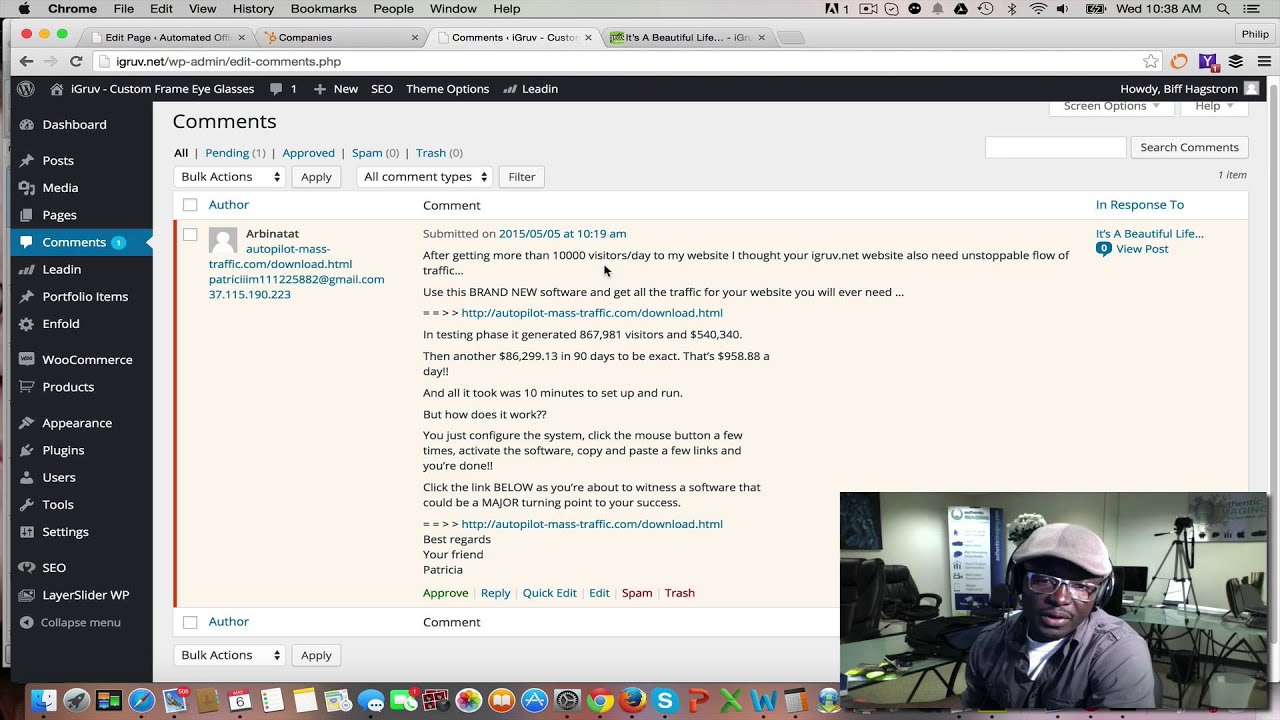1280x720 pixels.
Task: Select the Arbinatat comment checkbox
Action: click(190, 234)
